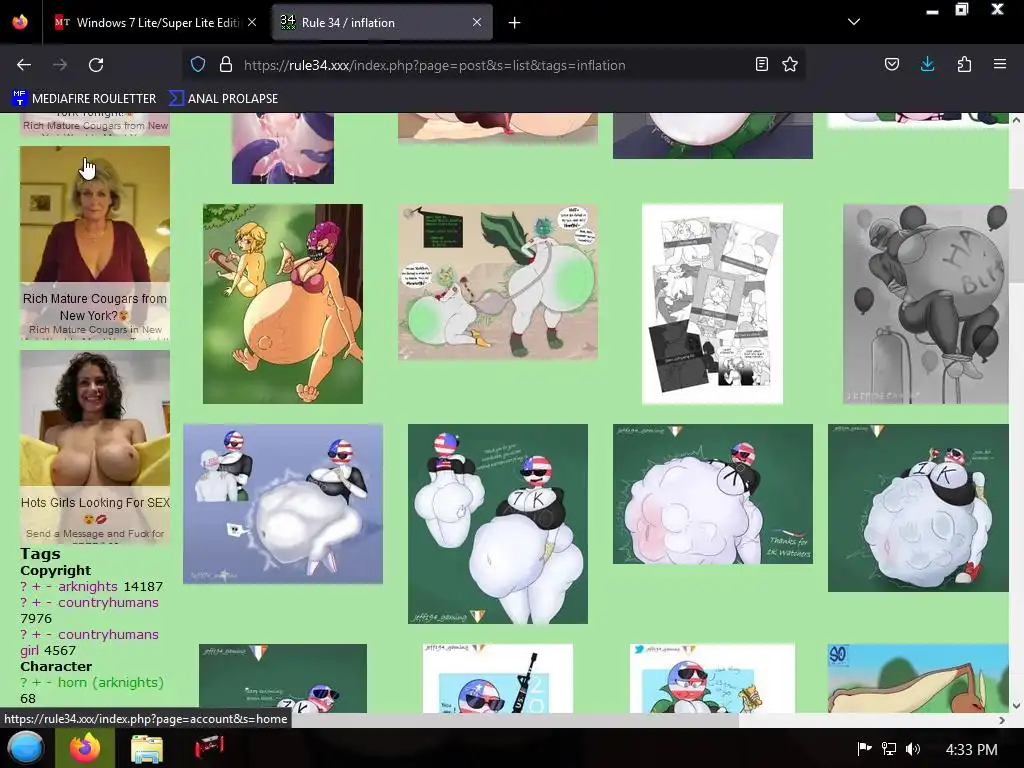Viewport: 1024px width, 768px height.
Task: Bookmark this page with the star icon
Action: (790, 64)
